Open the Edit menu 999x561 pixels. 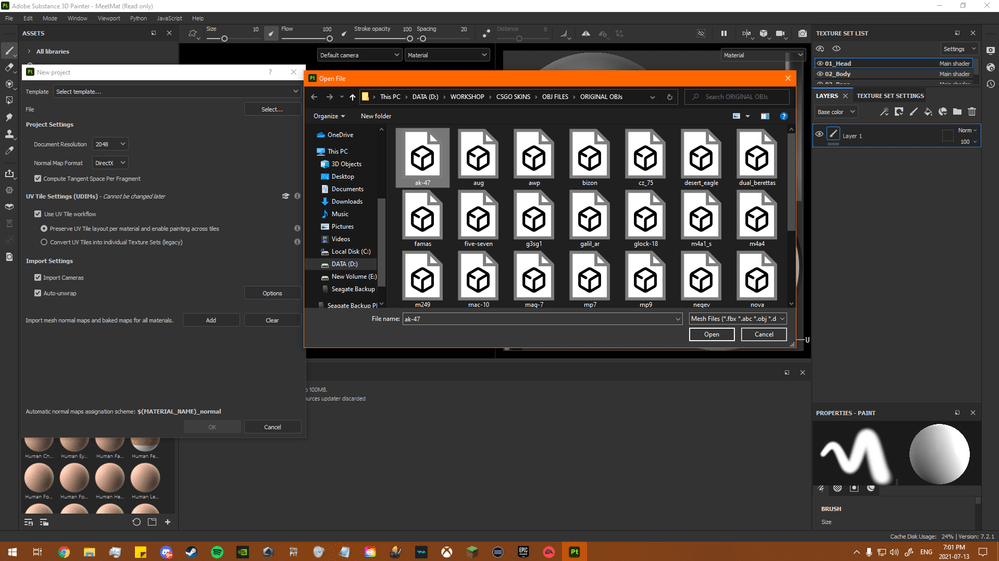point(28,18)
